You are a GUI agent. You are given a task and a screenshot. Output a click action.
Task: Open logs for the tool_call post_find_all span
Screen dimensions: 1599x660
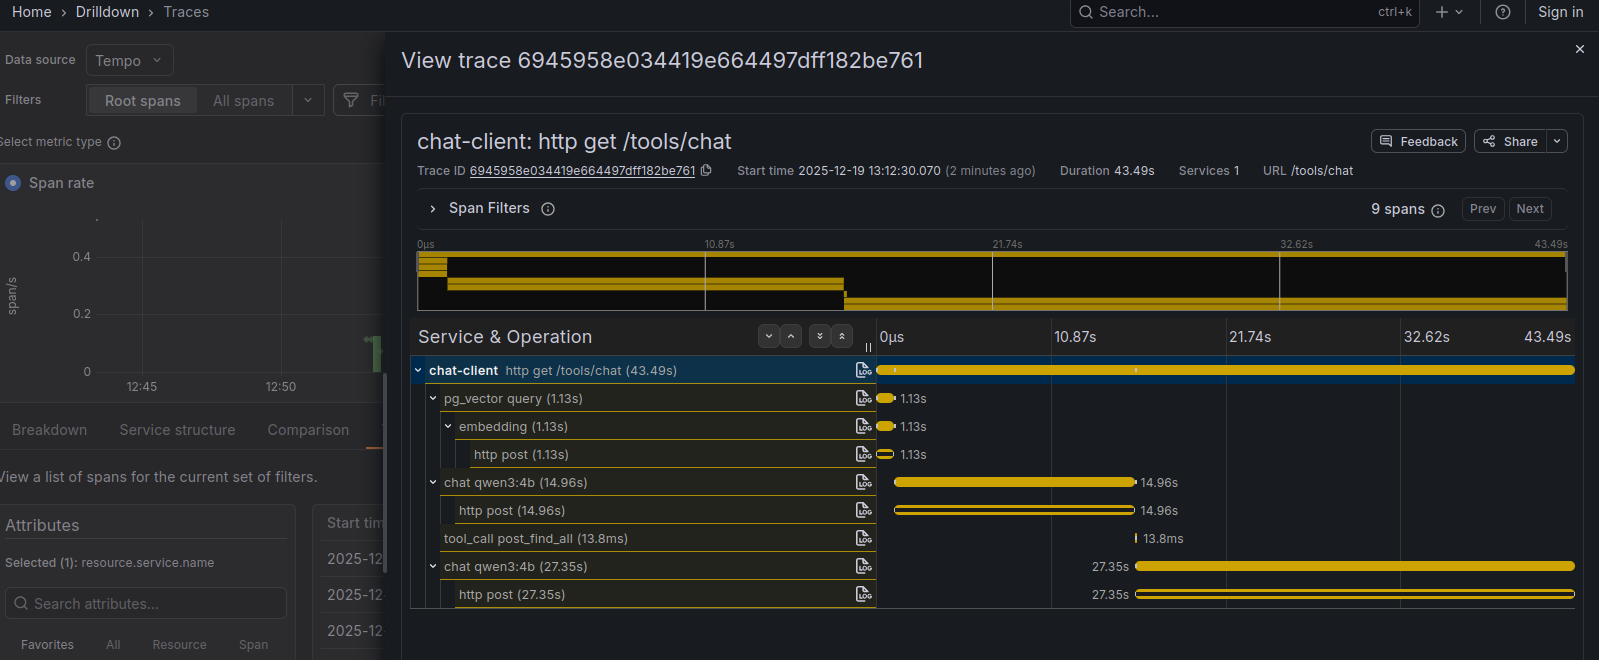coord(863,538)
